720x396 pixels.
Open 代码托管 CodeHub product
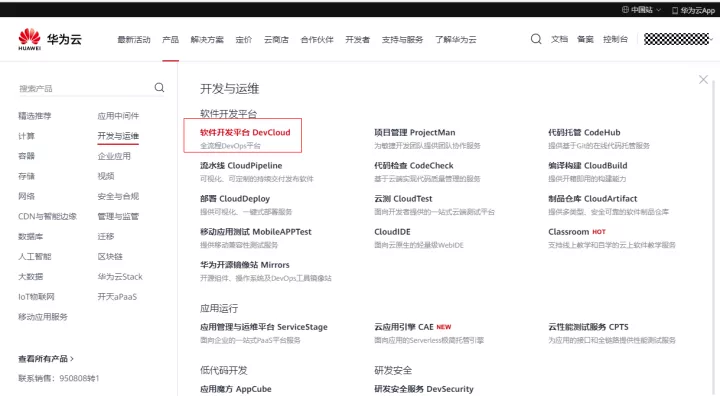pos(584,132)
